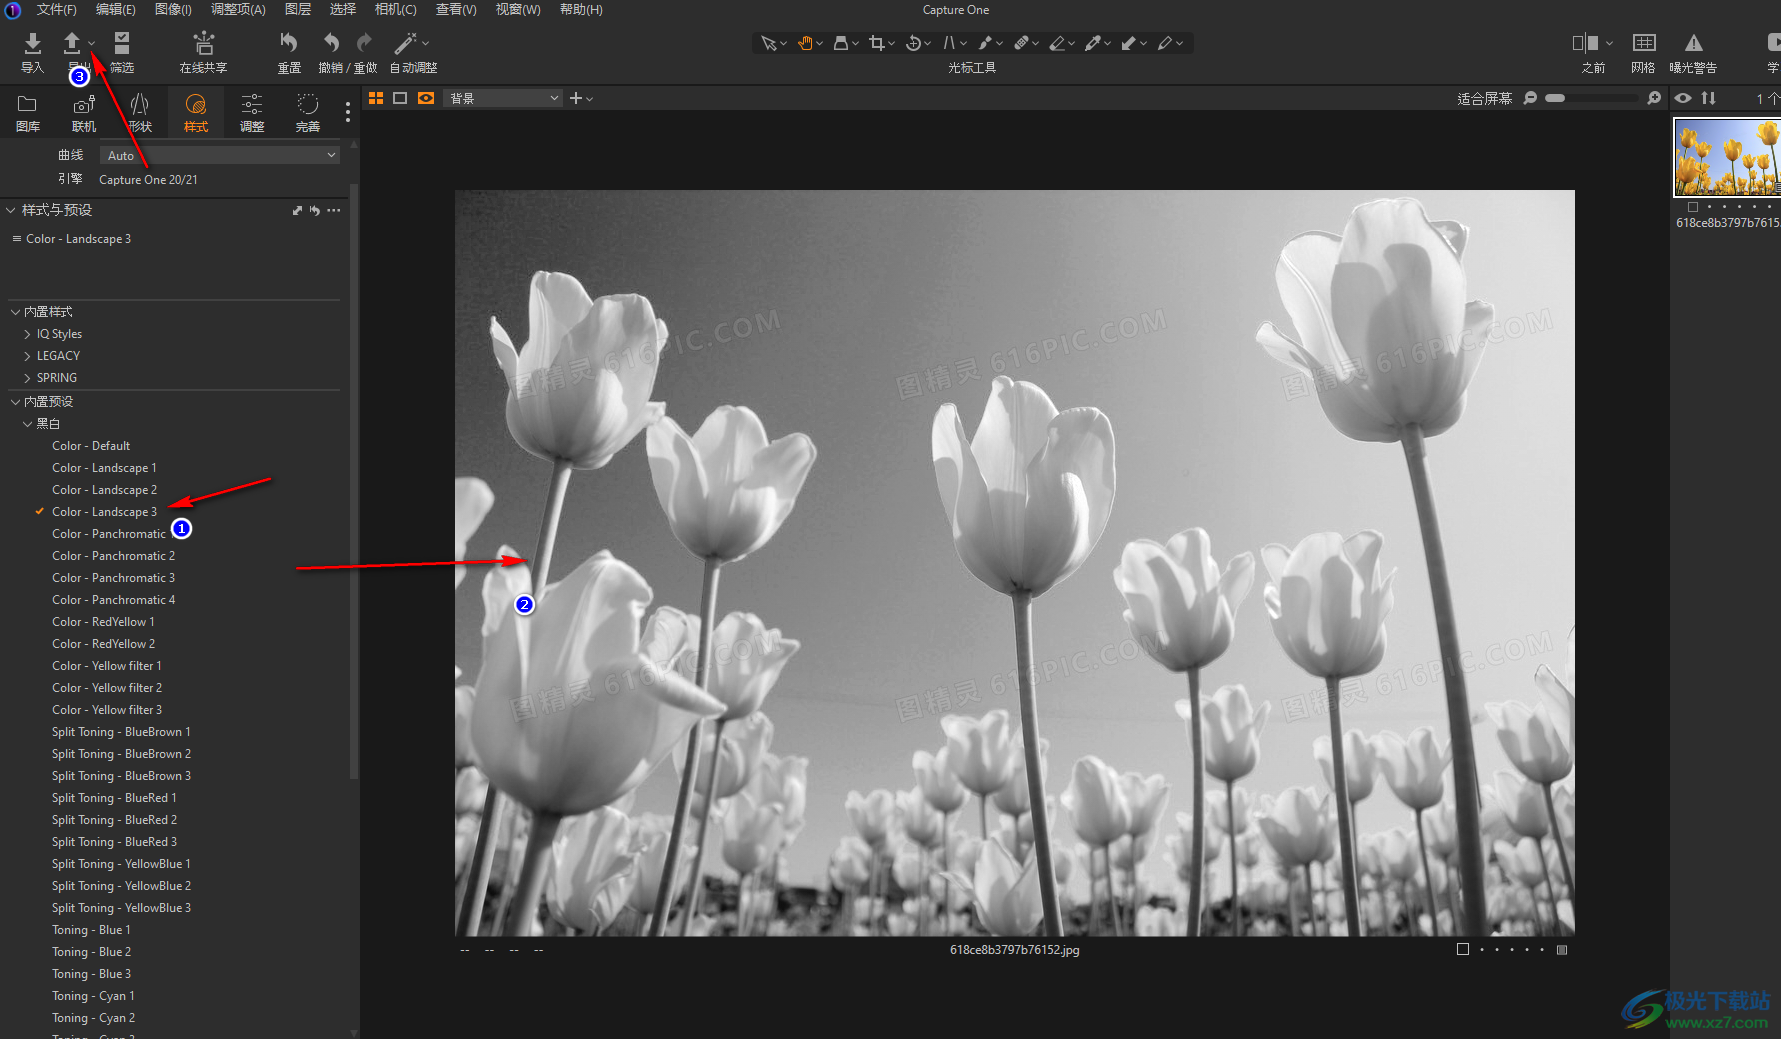Expand the IQ Styles folder
This screenshot has width=1781, height=1039.
[x=59, y=334]
